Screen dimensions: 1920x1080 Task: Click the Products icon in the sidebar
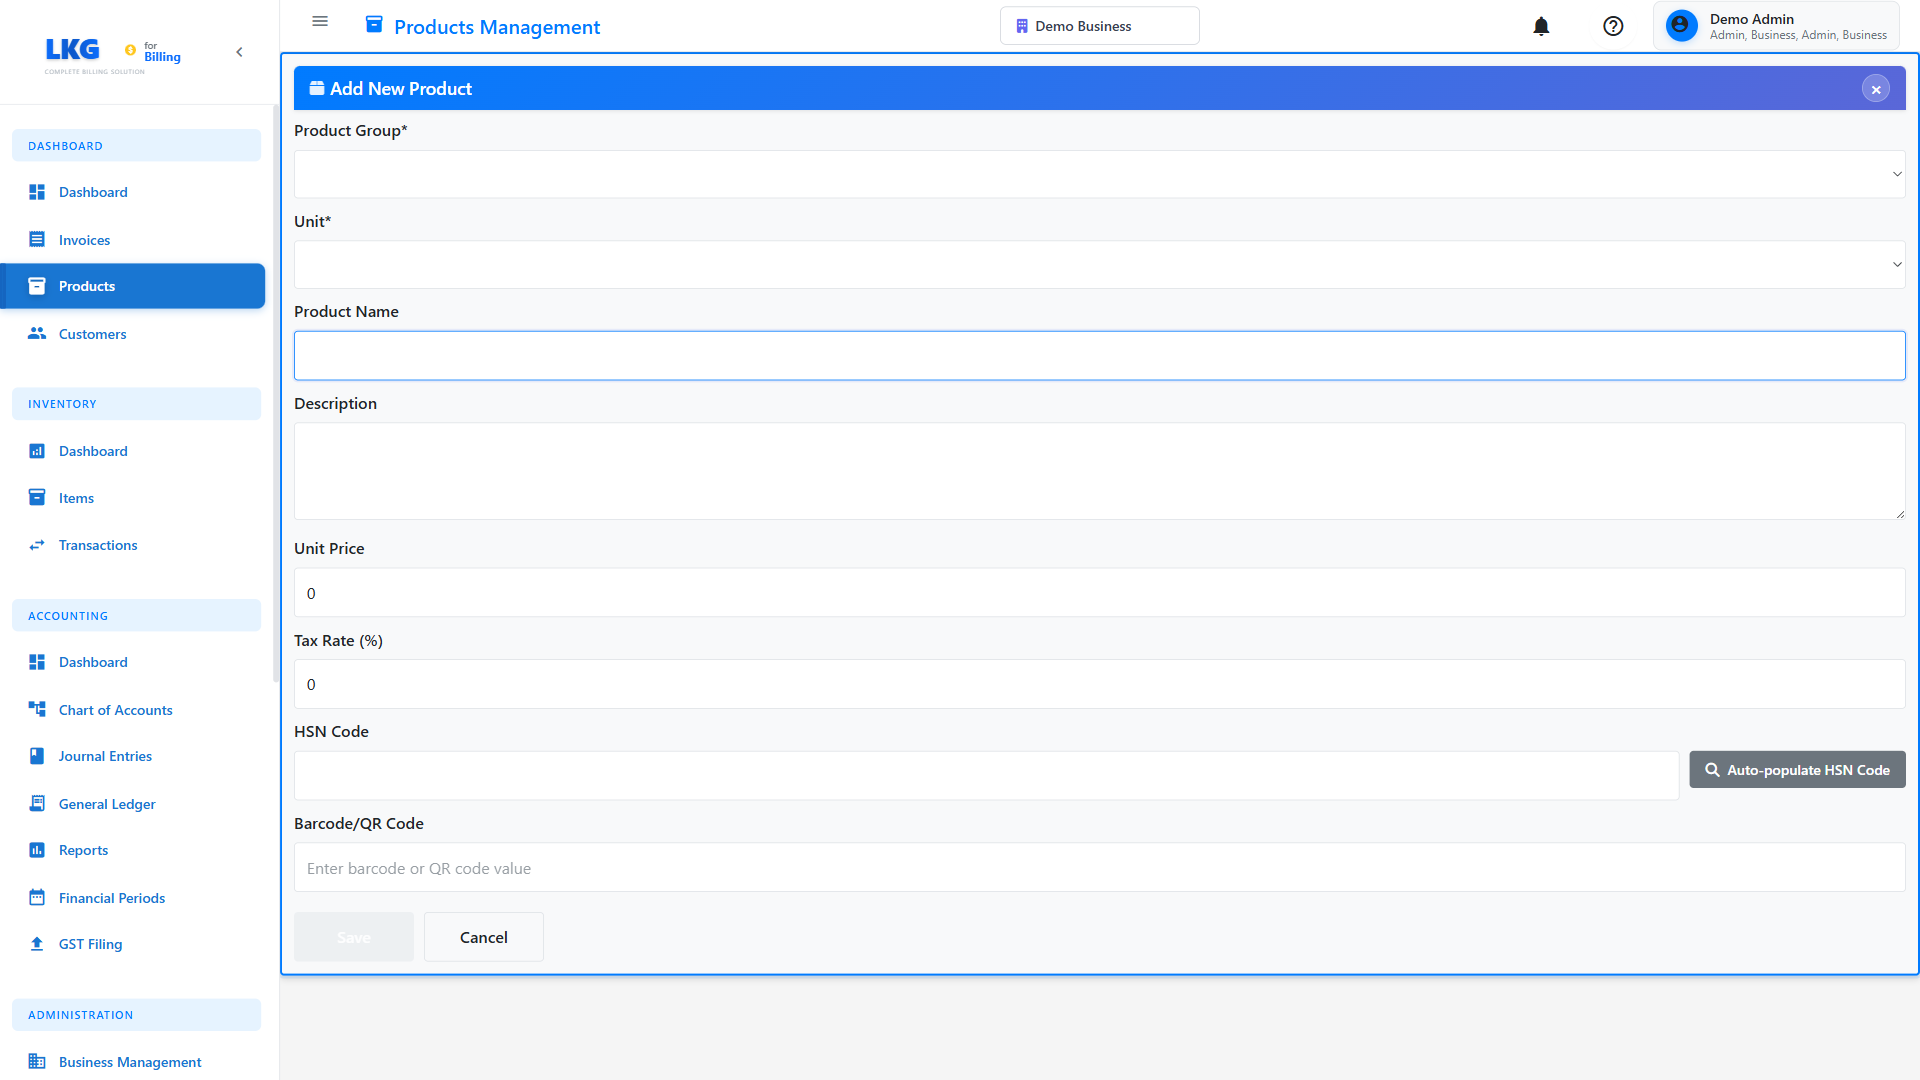[37, 286]
